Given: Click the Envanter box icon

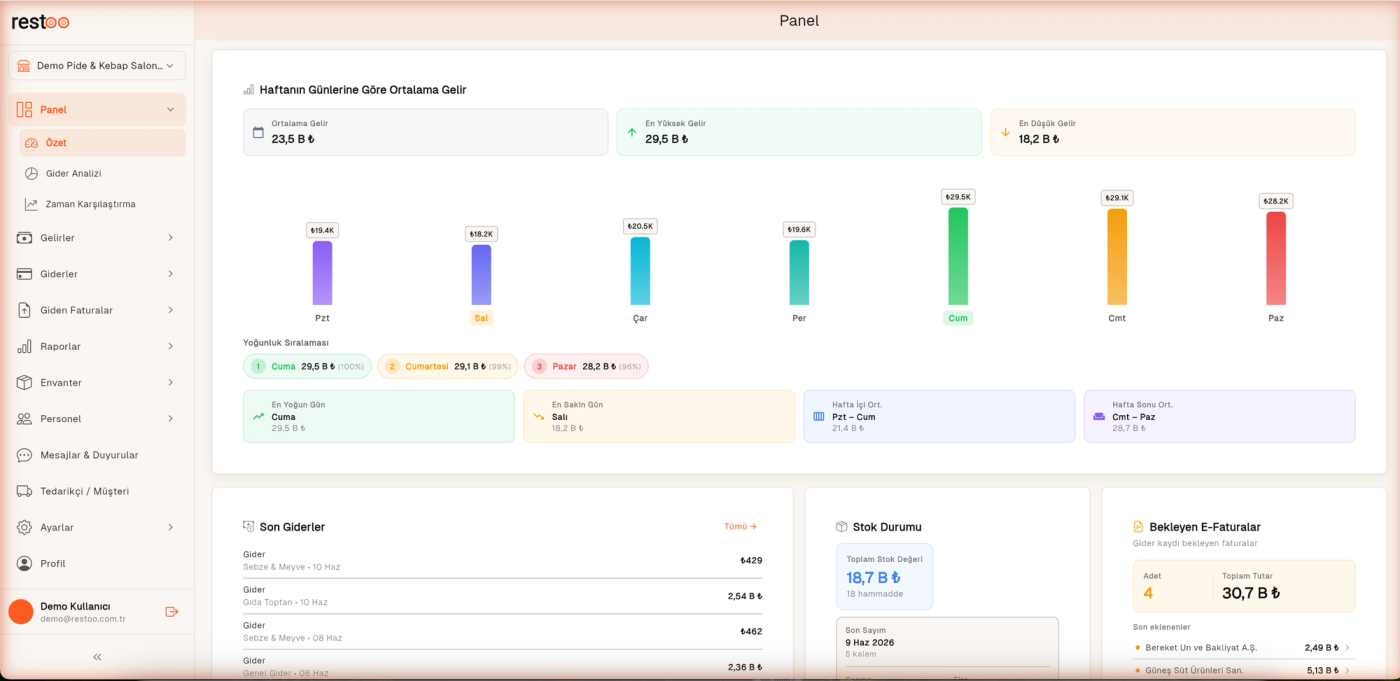Looking at the screenshot, I should [24, 382].
